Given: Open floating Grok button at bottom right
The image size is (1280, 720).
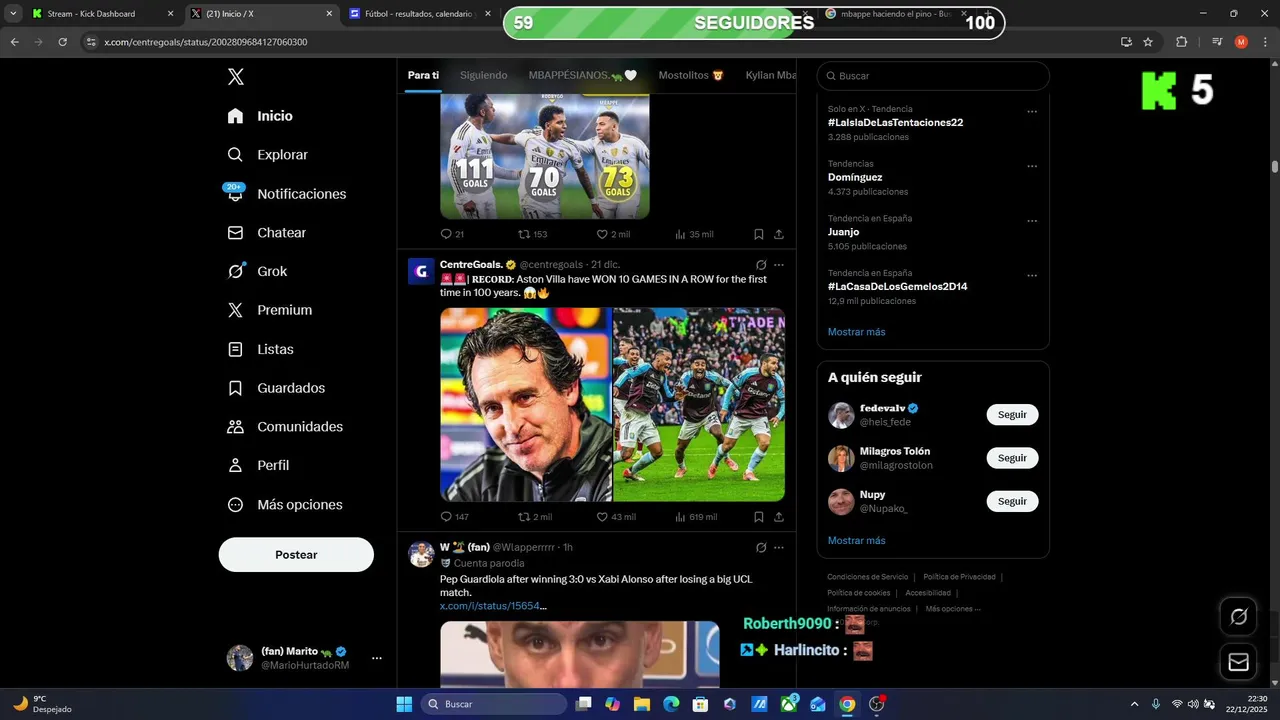Looking at the screenshot, I should (x=1238, y=617).
